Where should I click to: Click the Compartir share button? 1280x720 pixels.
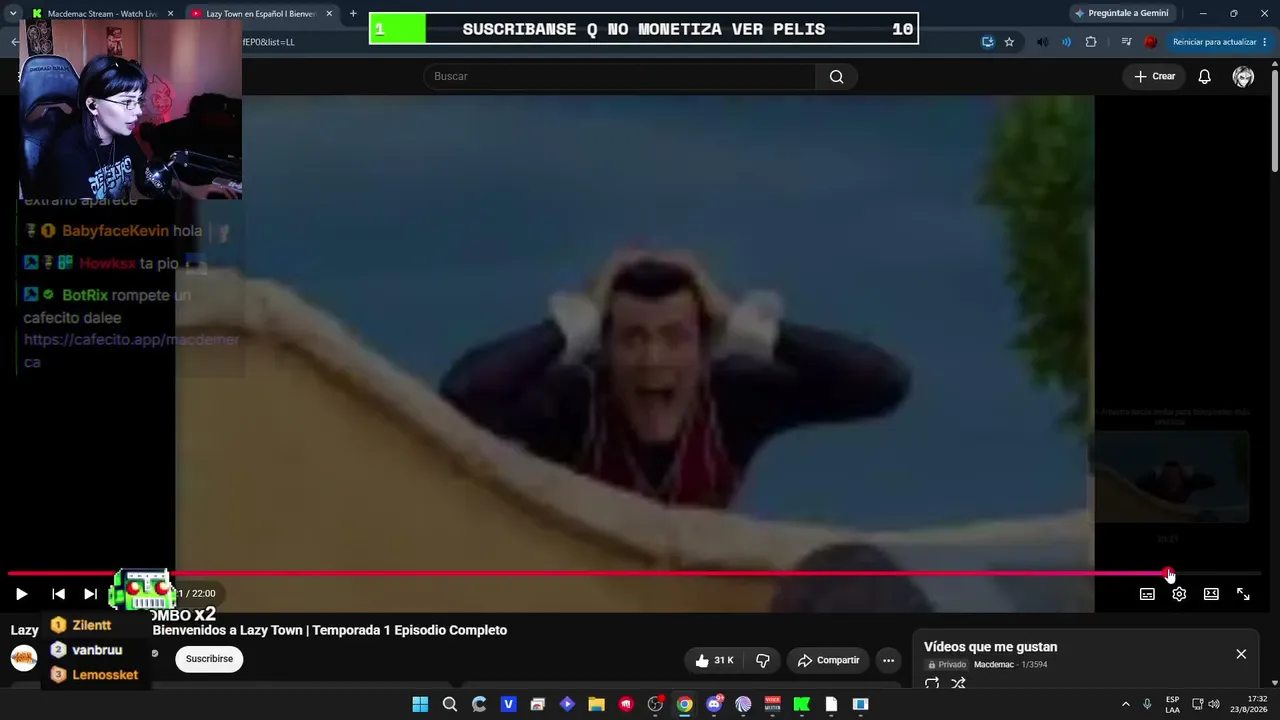pos(828,660)
